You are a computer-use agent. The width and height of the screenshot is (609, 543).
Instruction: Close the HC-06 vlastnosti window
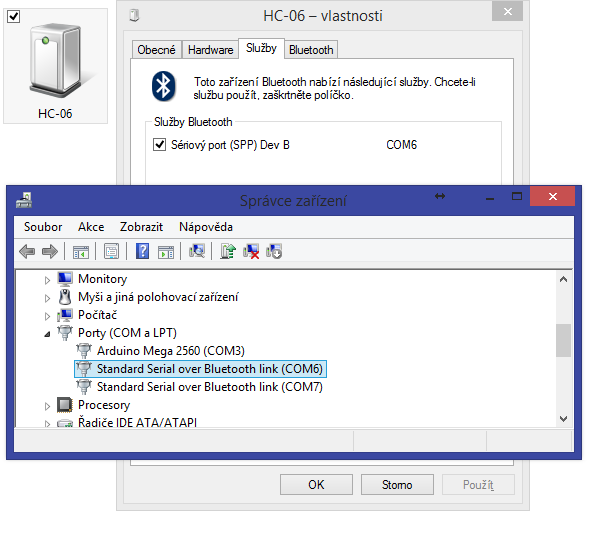pos(507,11)
